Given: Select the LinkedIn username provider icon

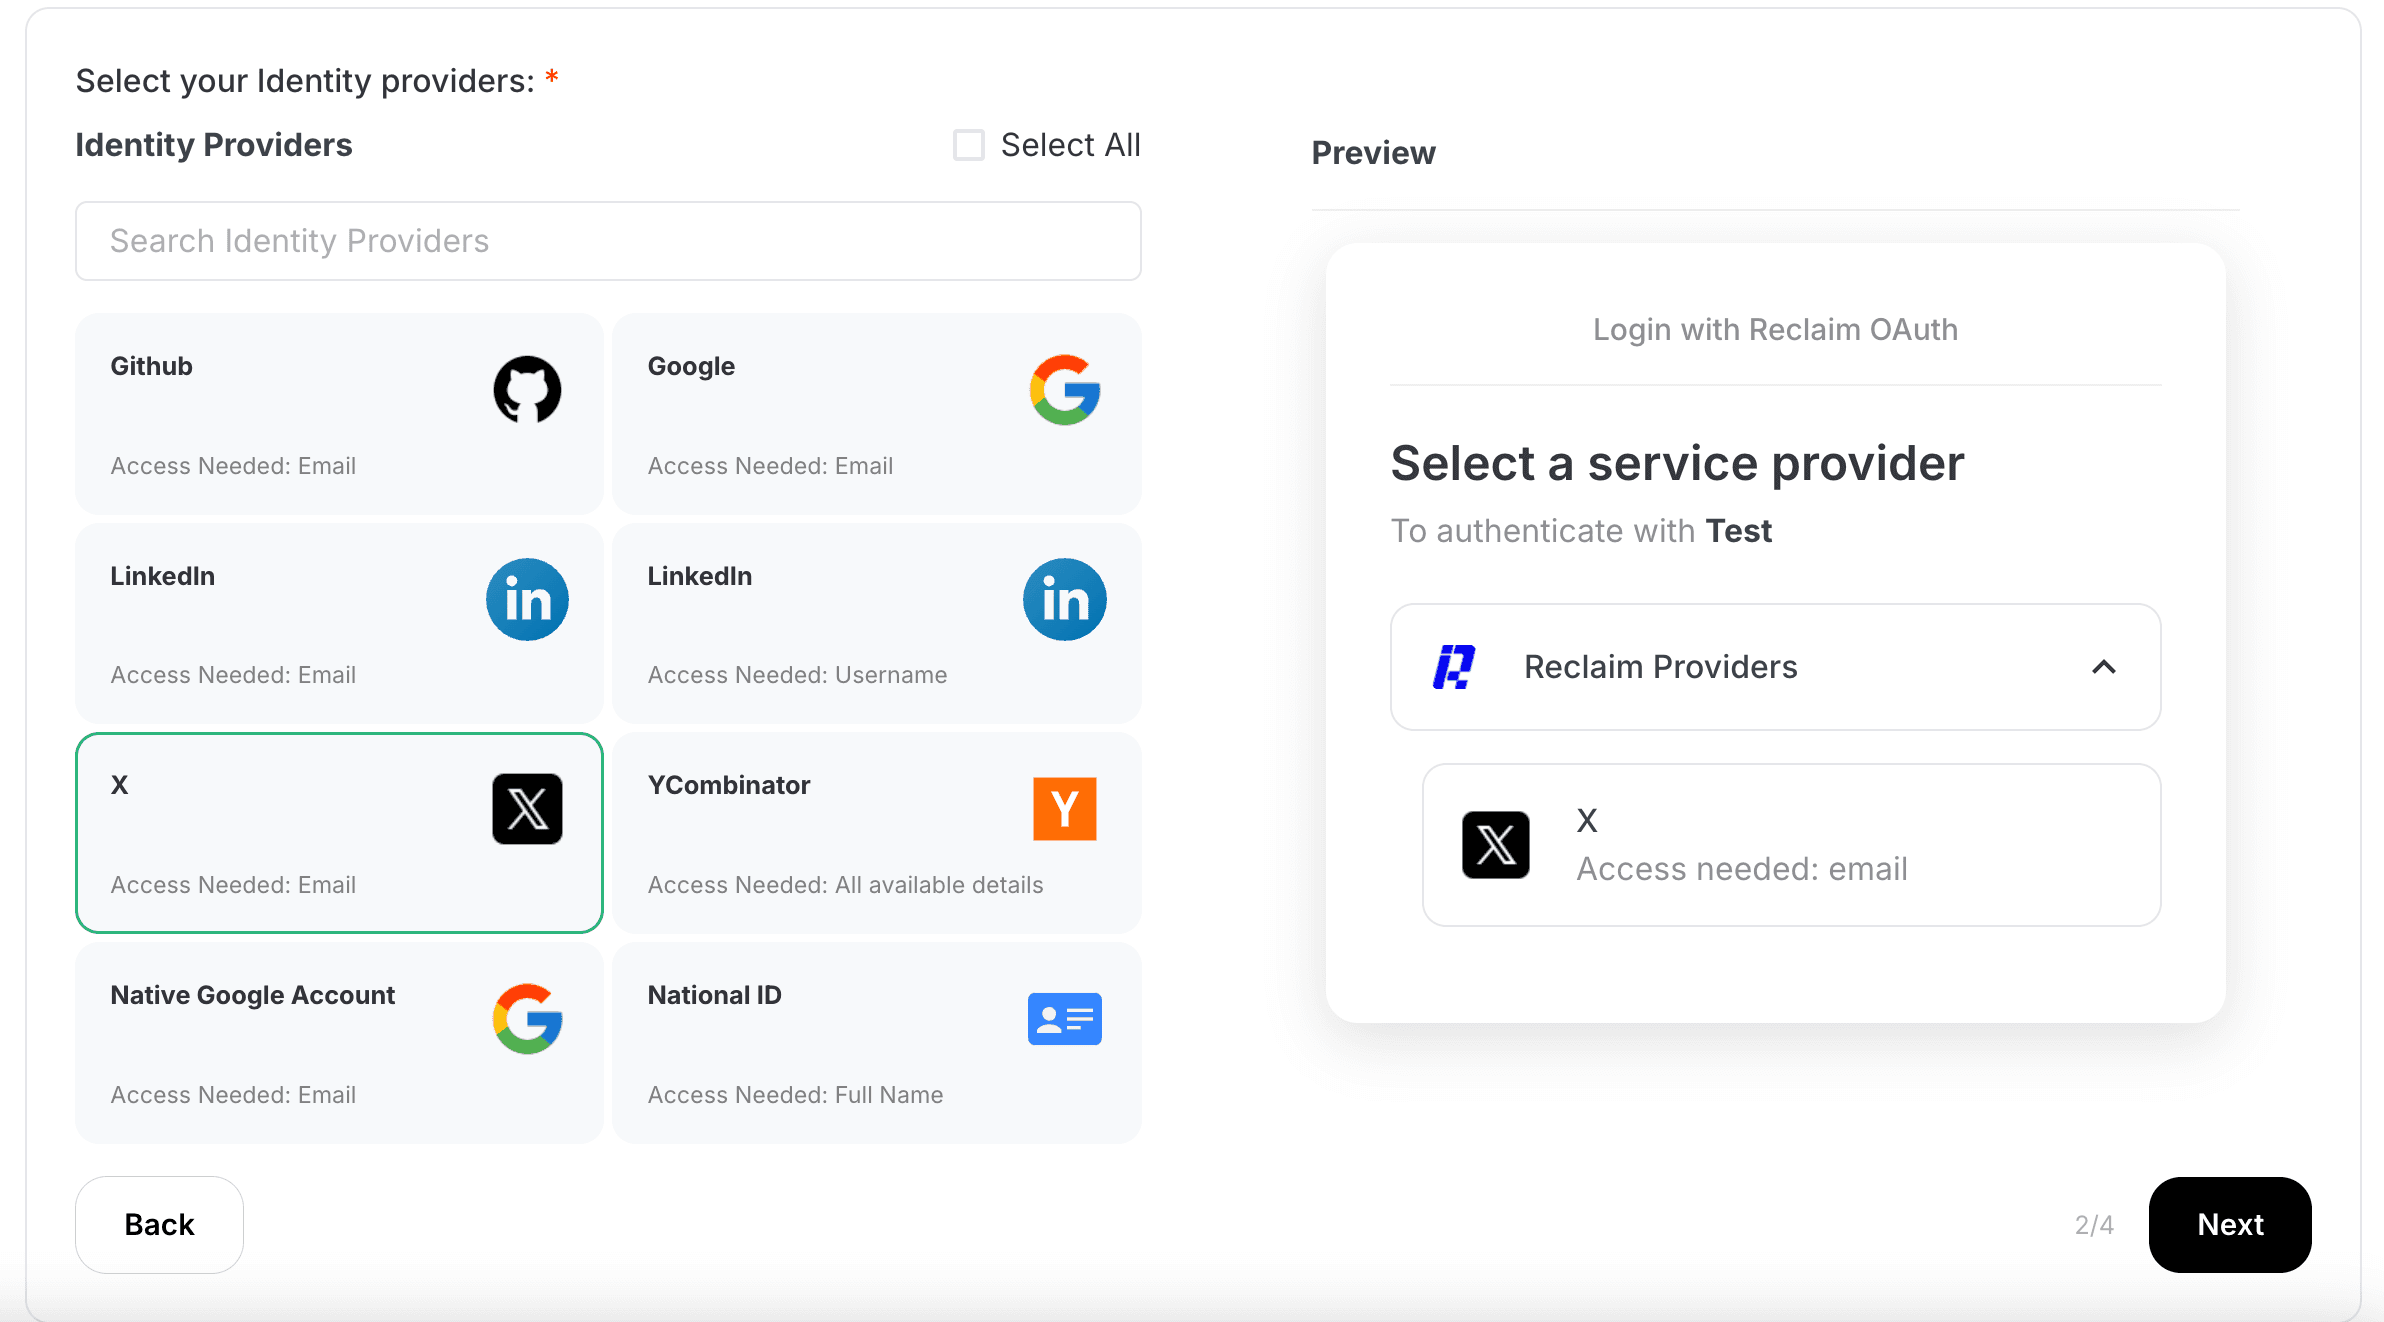Looking at the screenshot, I should tap(1066, 599).
